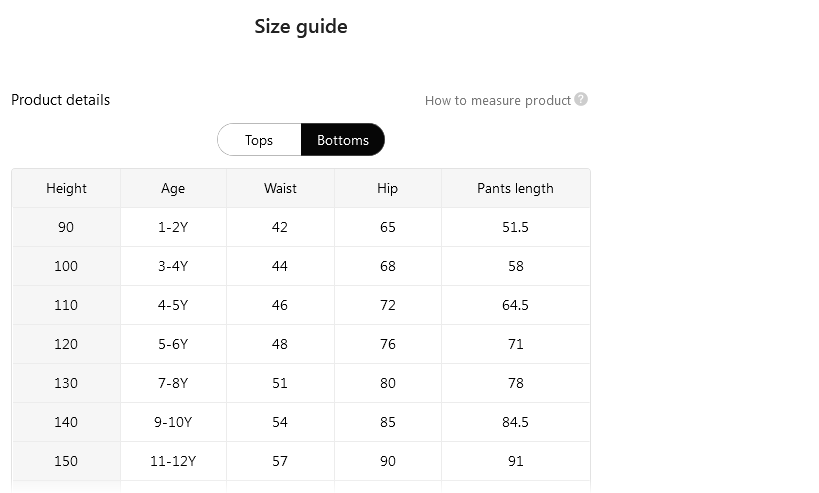Click the Height column header

point(66,188)
